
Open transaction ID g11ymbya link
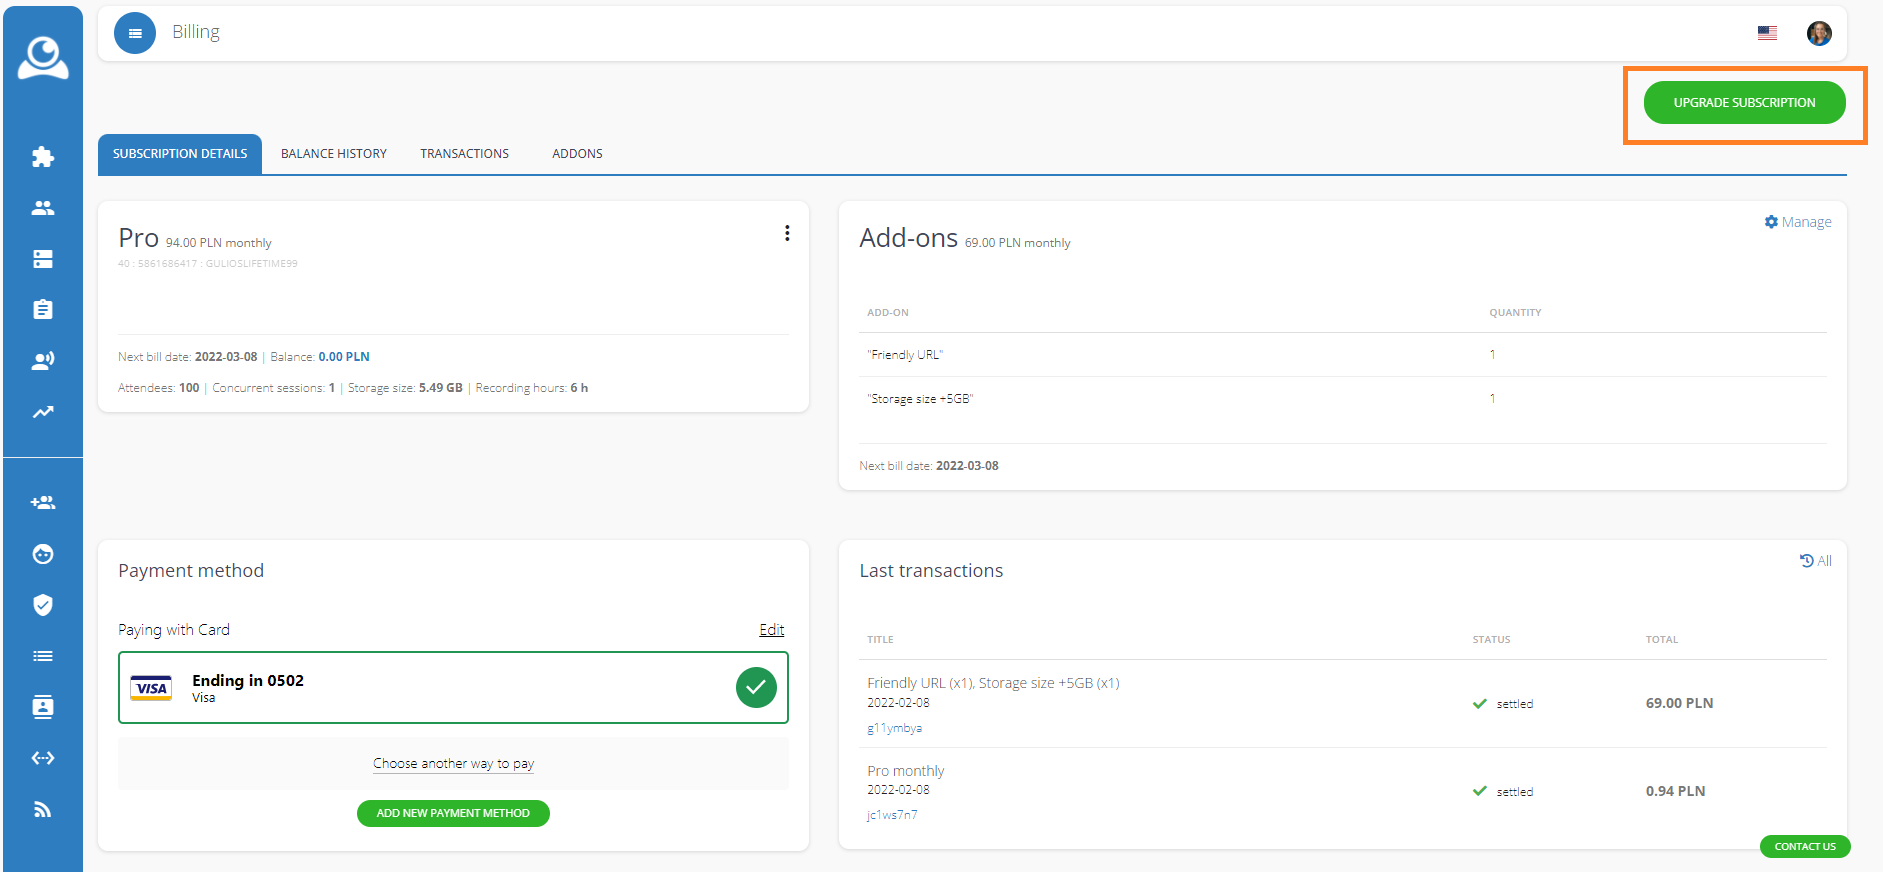tap(894, 729)
